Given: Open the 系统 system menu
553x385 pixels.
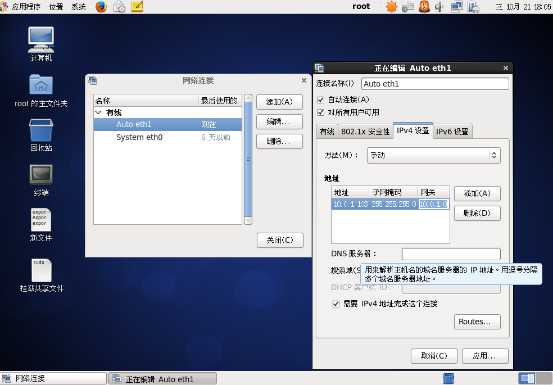Looking at the screenshot, I should click(79, 6).
